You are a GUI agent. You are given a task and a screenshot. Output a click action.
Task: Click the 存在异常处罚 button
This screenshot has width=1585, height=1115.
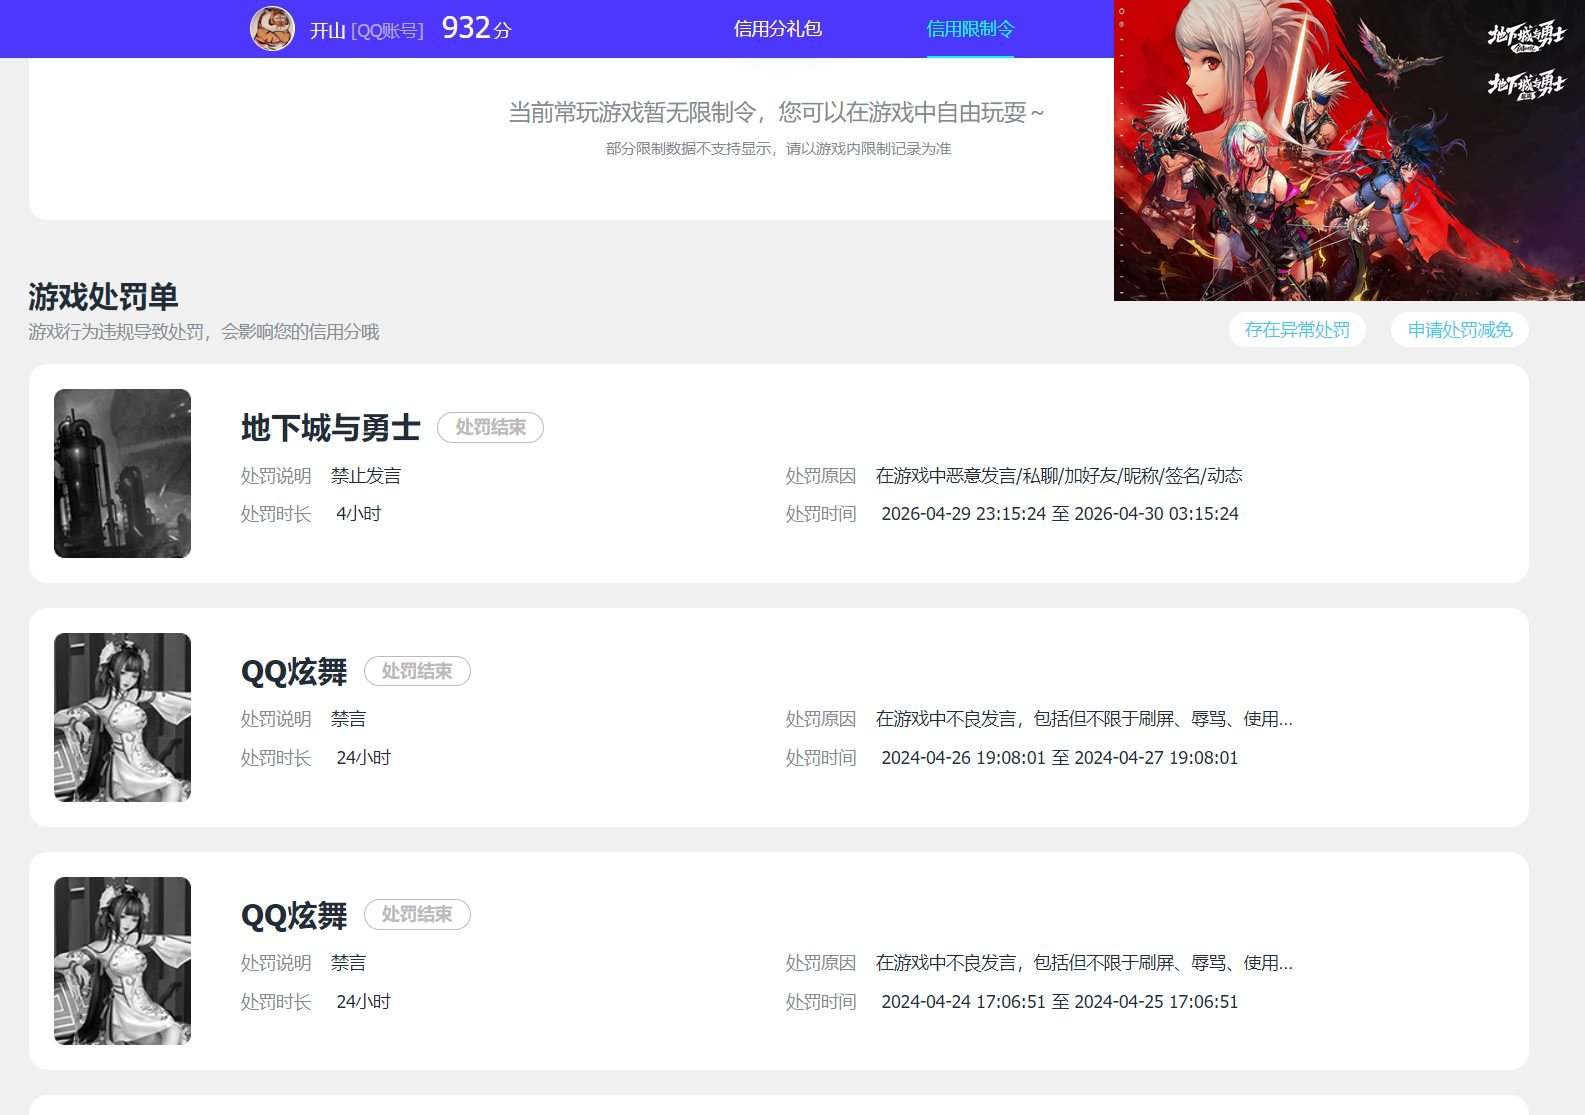(x=1297, y=330)
